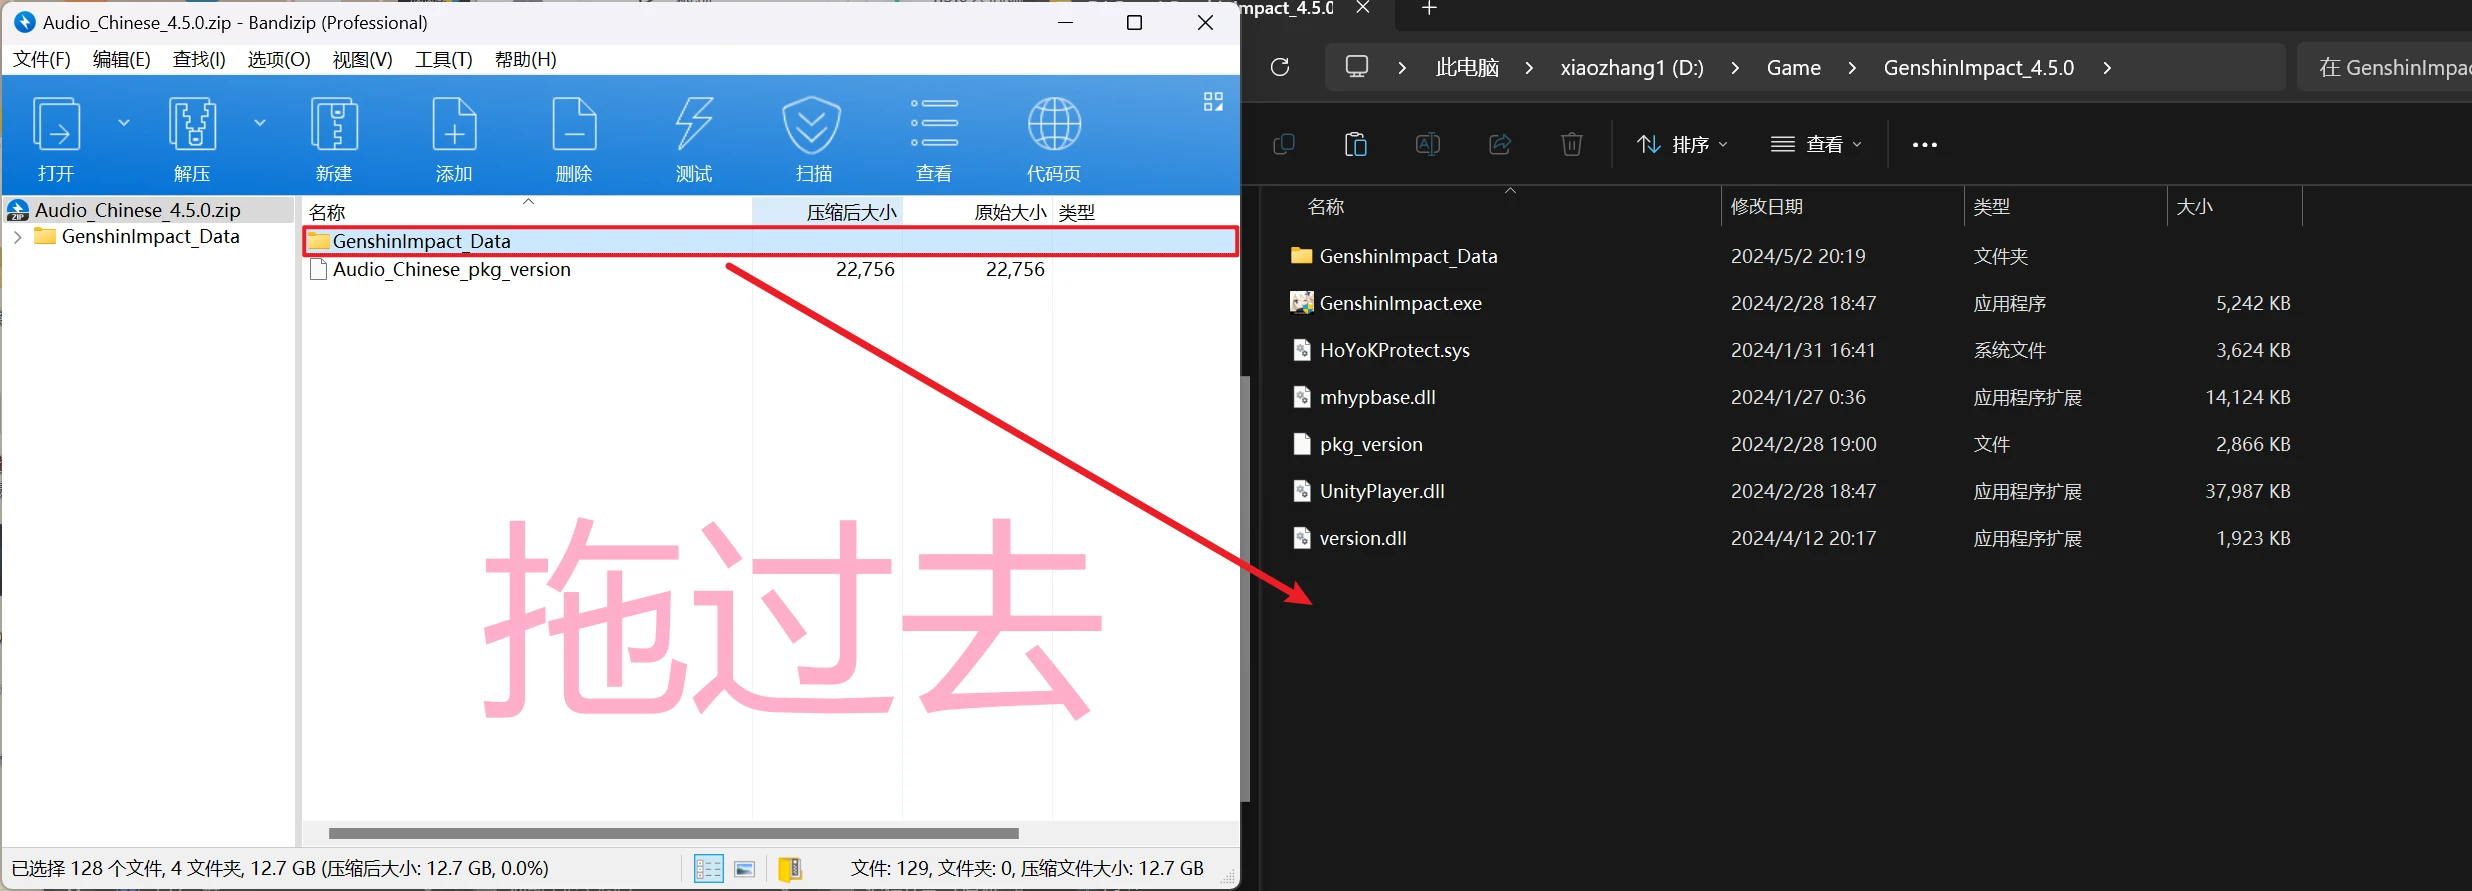This screenshot has width=2472, height=891.
Task: Click the horizontal scrollbar in Bandizip list
Action: pyautogui.click(x=673, y=833)
